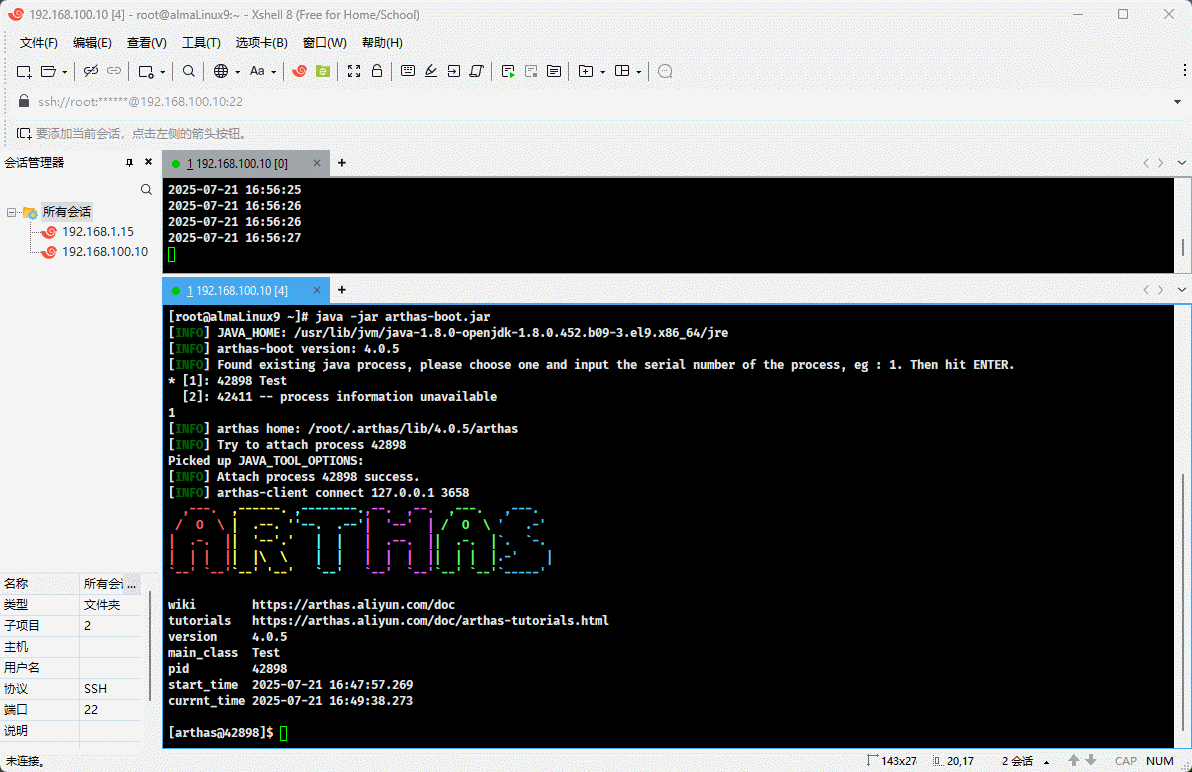Click the disconnect link icon
This screenshot has height=772, width=1192.
tap(91, 71)
